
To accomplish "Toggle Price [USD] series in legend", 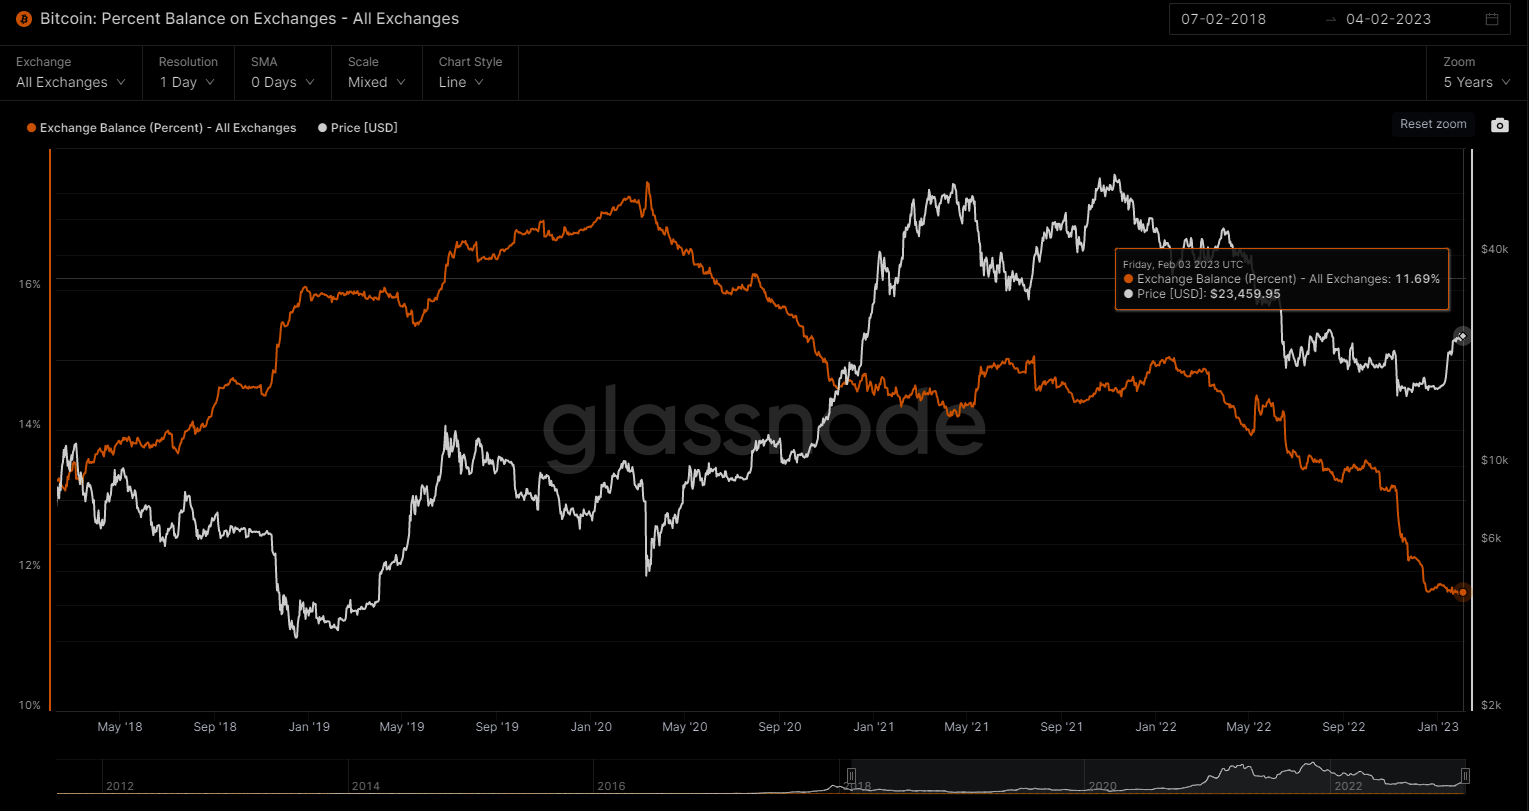I will pos(357,128).
